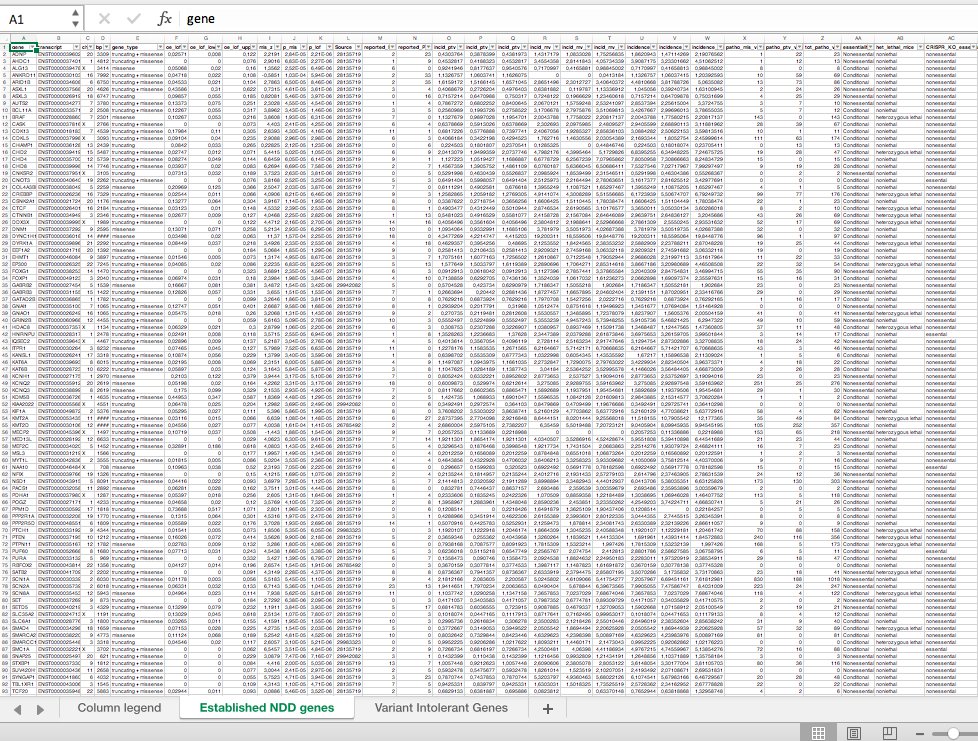This screenshot has width=978, height=741.
Task: Cancel formula entry with the X icon
Action: pos(104,19)
